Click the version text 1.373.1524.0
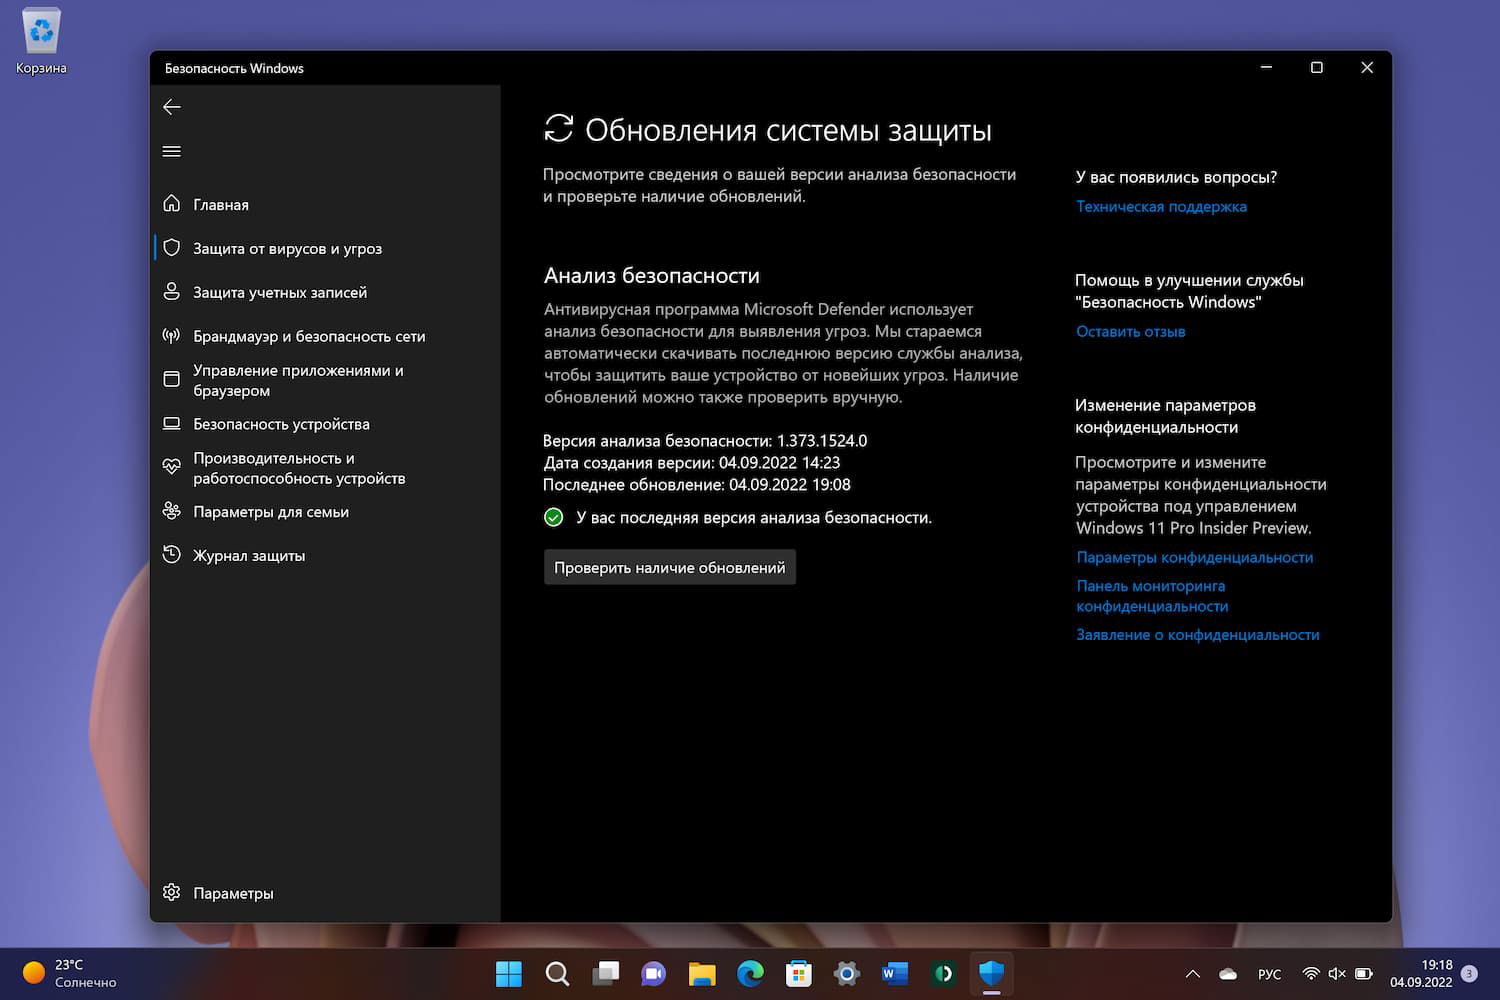The height and width of the screenshot is (1000, 1500). 822,440
